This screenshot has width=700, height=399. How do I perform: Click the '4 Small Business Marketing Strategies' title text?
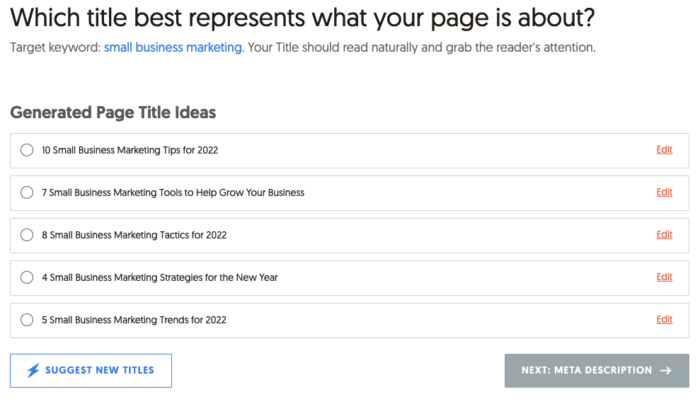coord(160,277)
